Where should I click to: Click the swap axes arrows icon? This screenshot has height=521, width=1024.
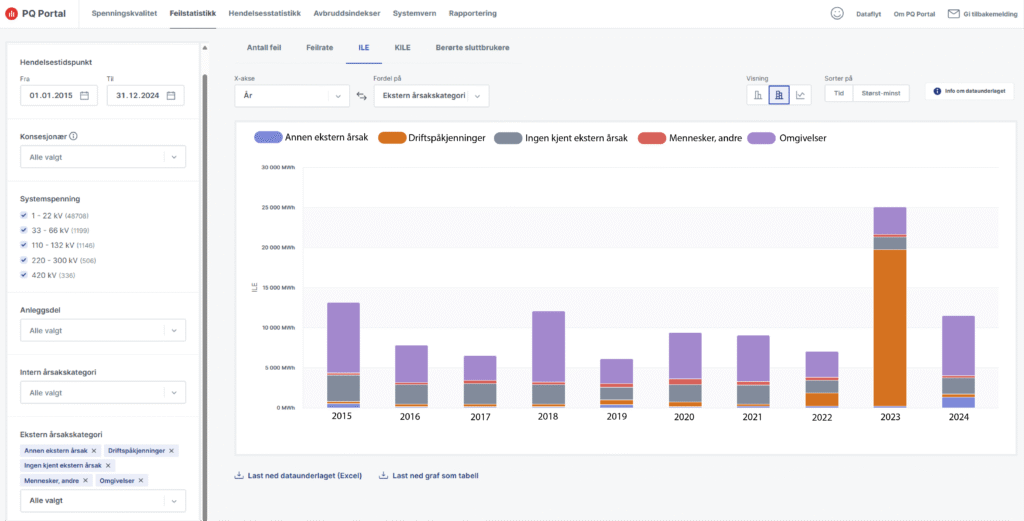[x=362, y=96]
